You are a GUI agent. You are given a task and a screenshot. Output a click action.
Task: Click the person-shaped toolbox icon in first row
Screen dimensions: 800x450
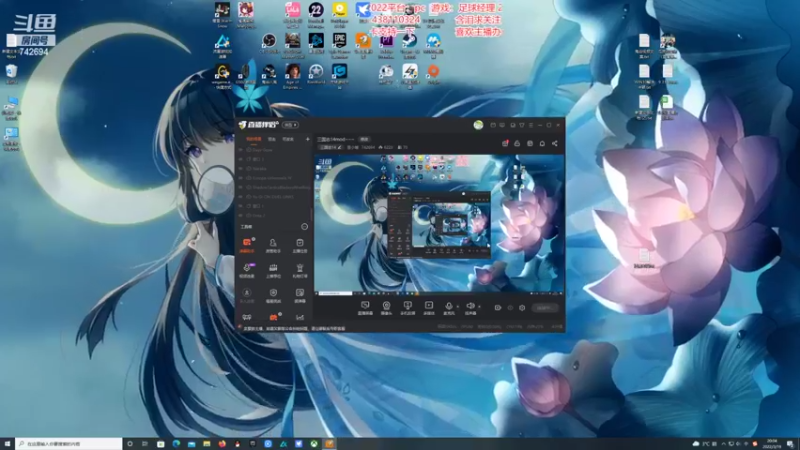273,244
